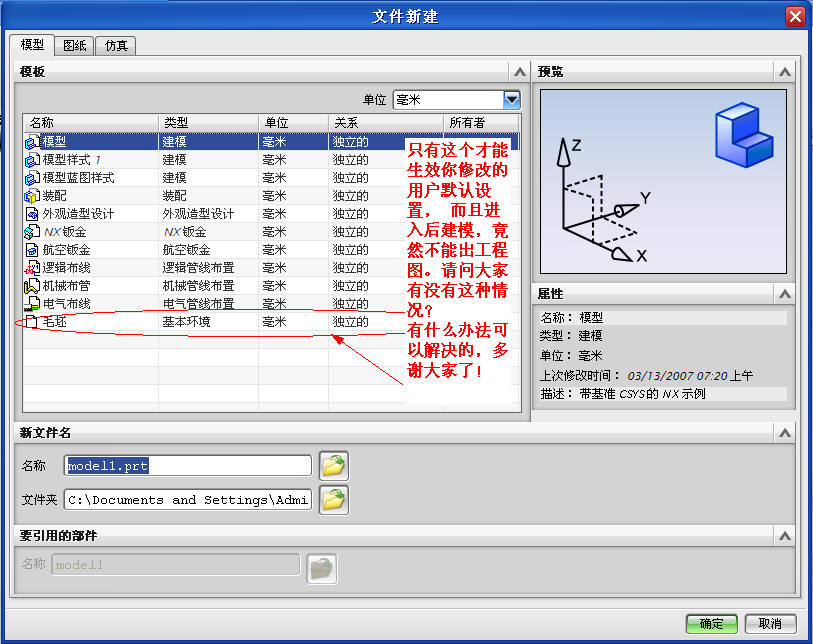Click the 装配 assembly template icon

32,195
